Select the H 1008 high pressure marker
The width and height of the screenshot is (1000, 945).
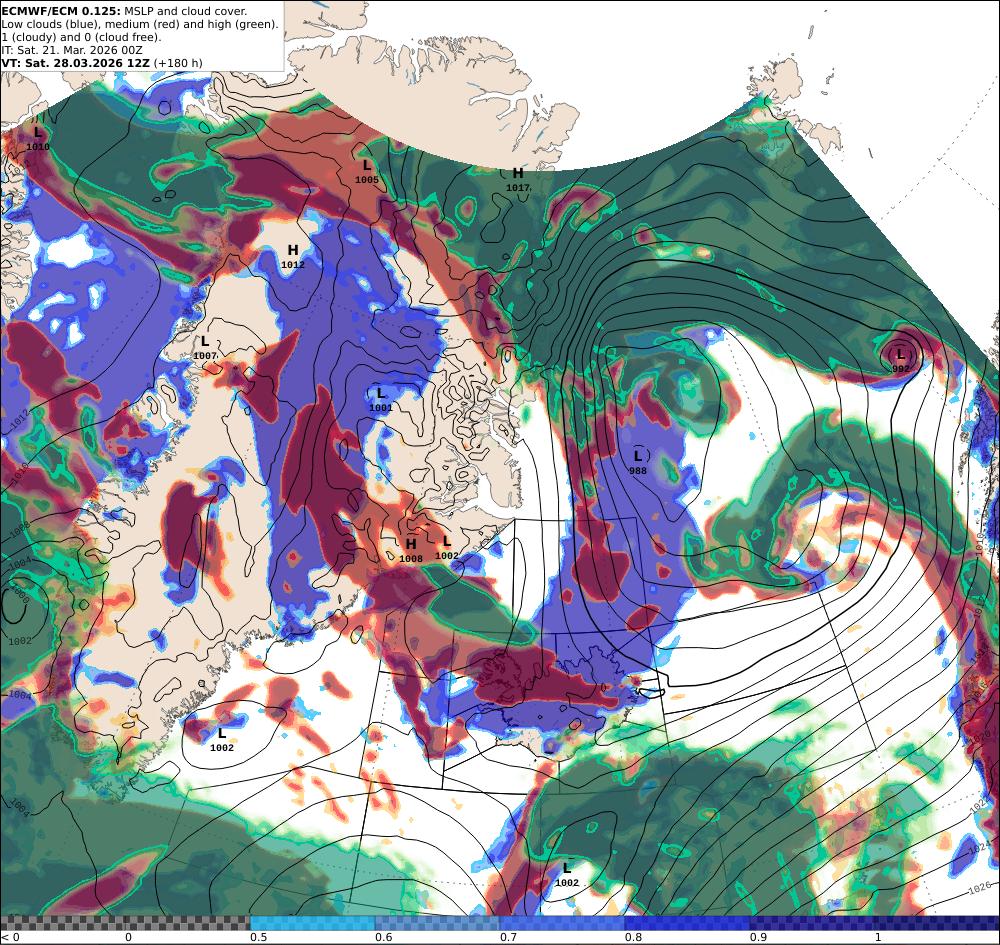pos(411,550)
